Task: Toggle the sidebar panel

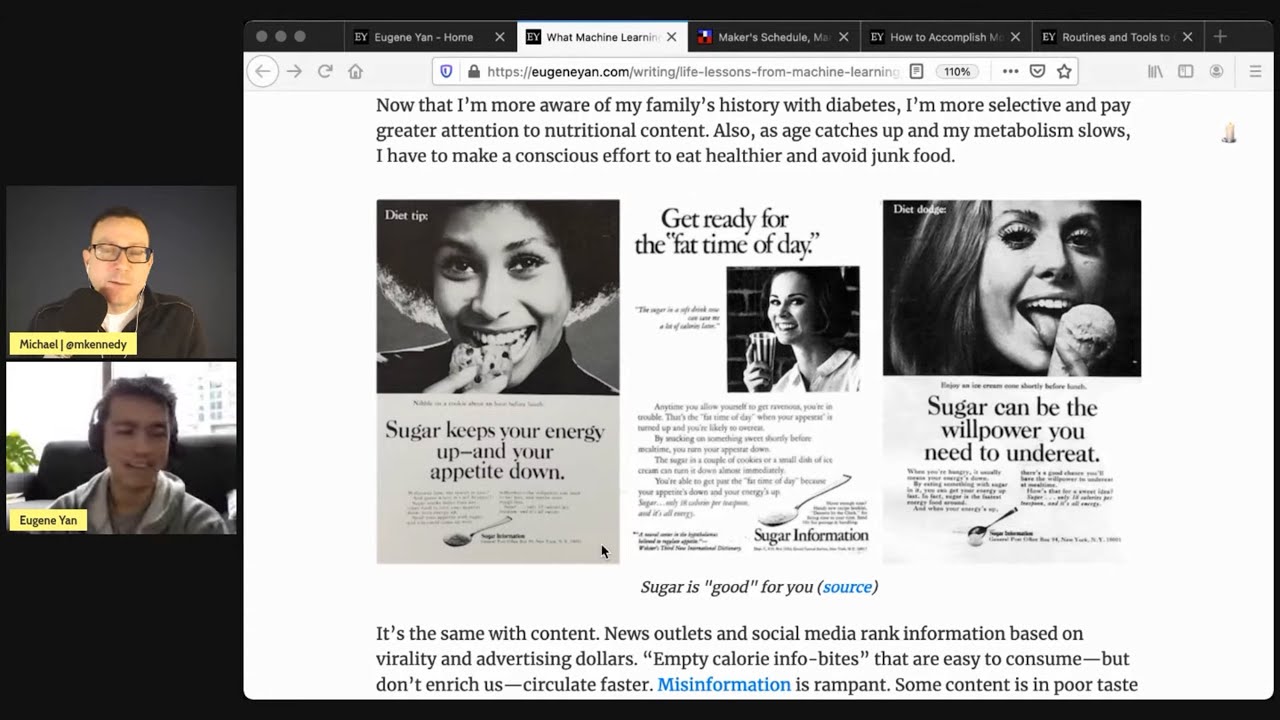Action: [x=1185, y=71]
